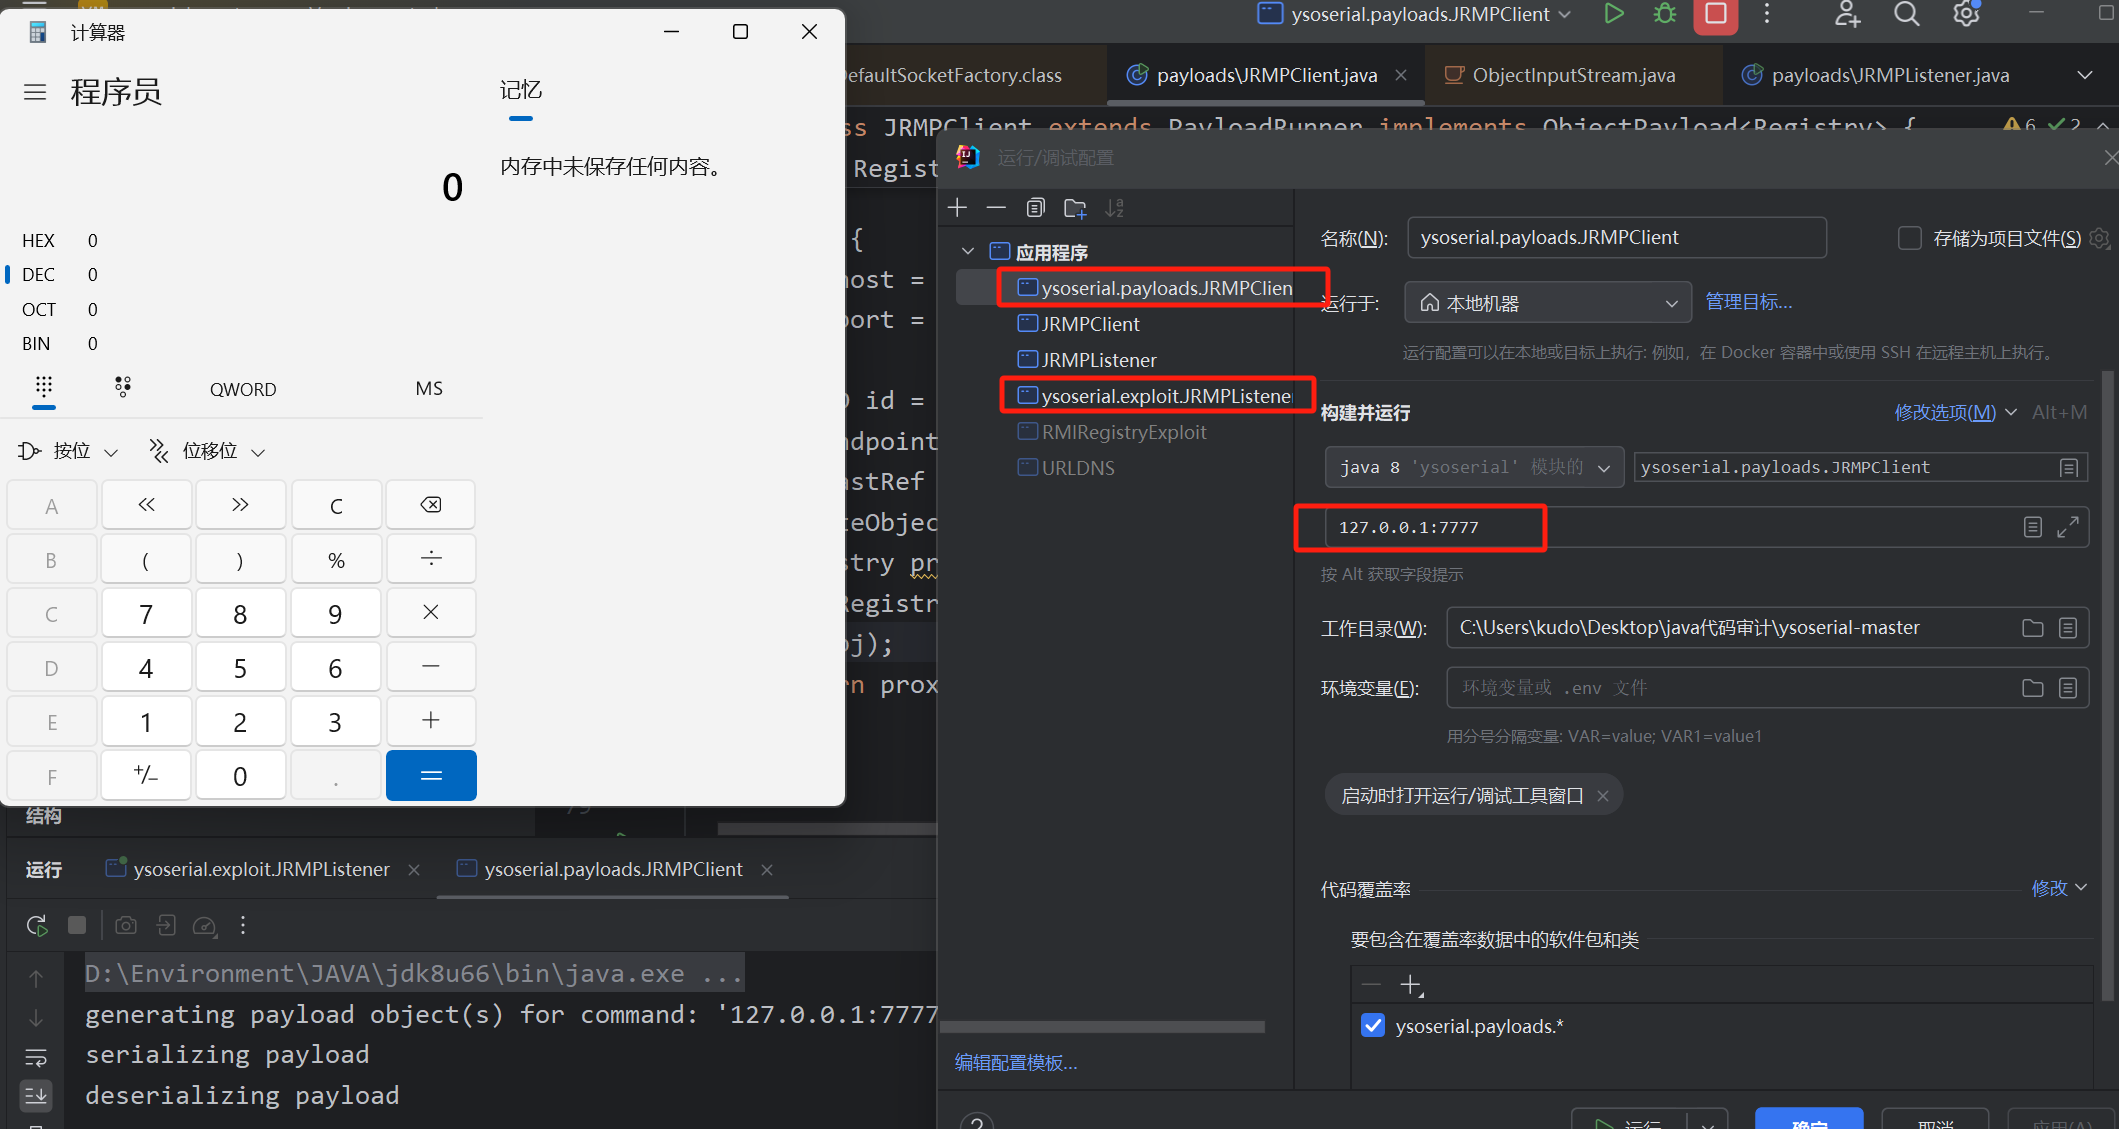Switch to the ObjectInputStream.java editor tab

pos(1572,75)
